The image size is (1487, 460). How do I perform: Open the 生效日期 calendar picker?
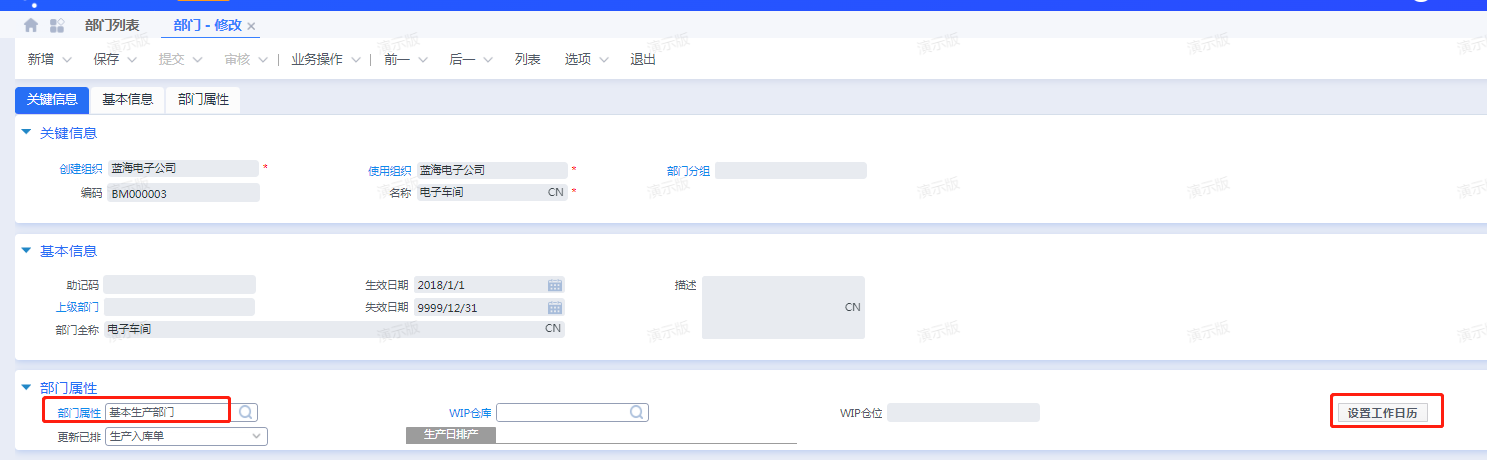pyautogui.click(x=554, y=285)
